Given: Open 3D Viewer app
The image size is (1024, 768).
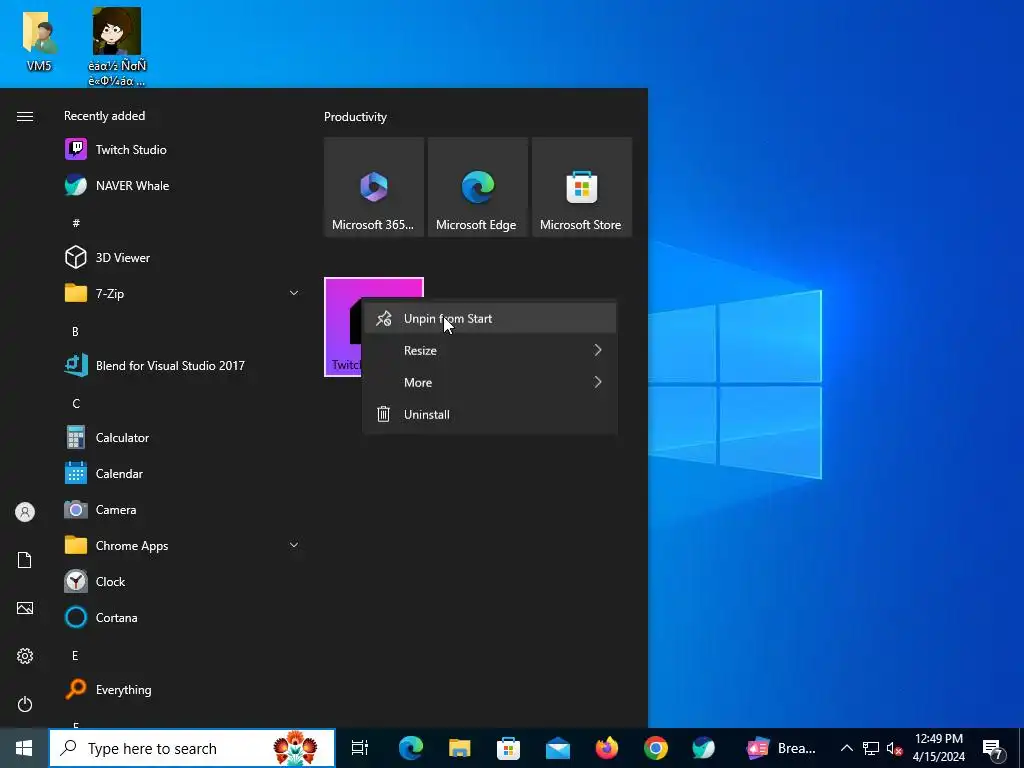Looking at the screenshot, I should tap(182, 257).
